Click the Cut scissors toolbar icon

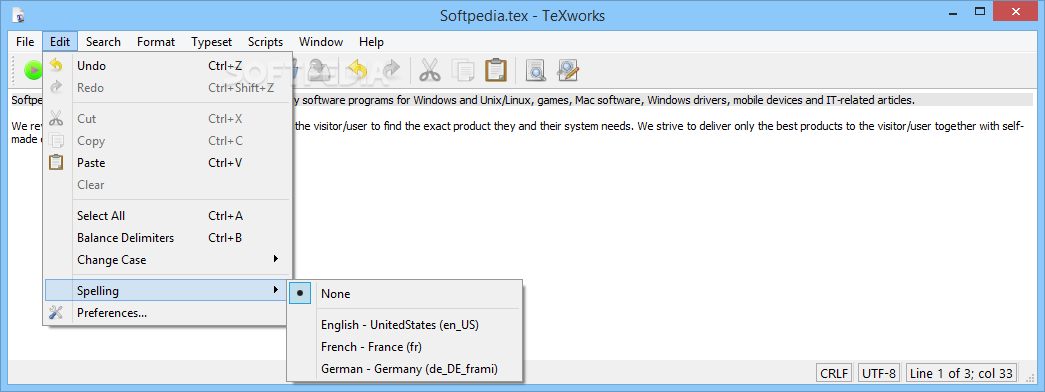(430, 70)
